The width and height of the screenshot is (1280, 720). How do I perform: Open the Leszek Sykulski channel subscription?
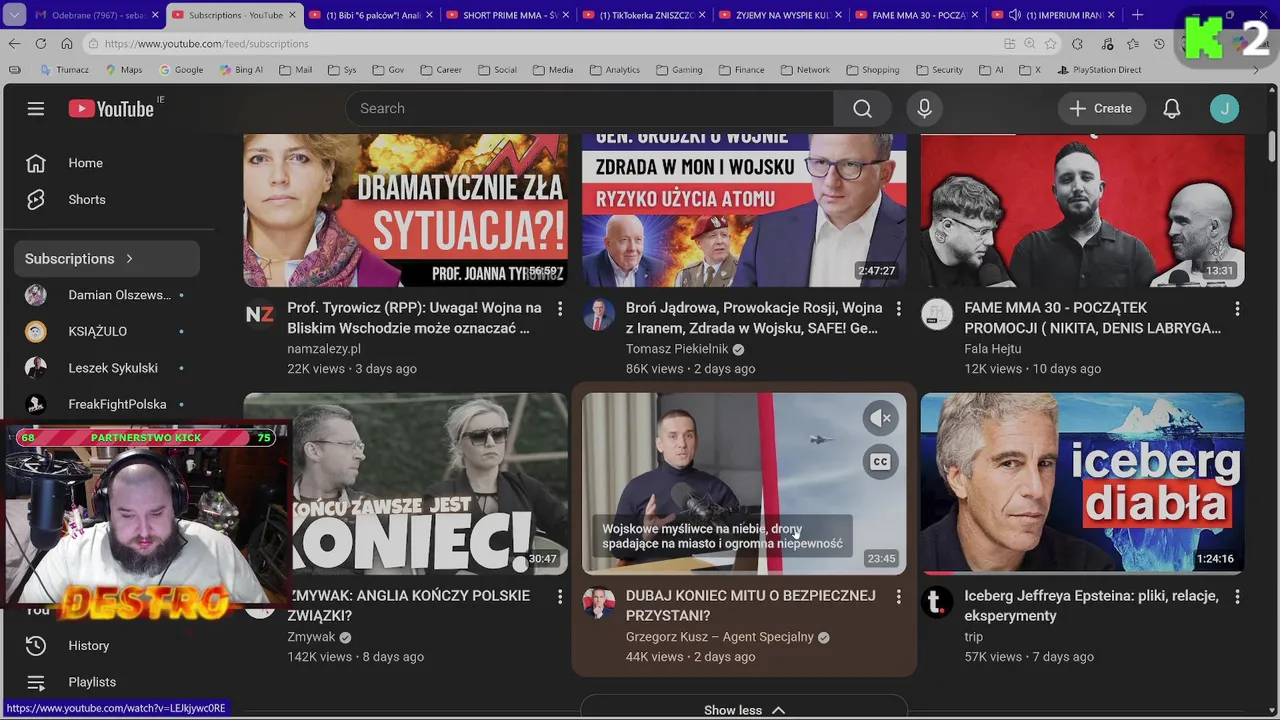point(107,368)
